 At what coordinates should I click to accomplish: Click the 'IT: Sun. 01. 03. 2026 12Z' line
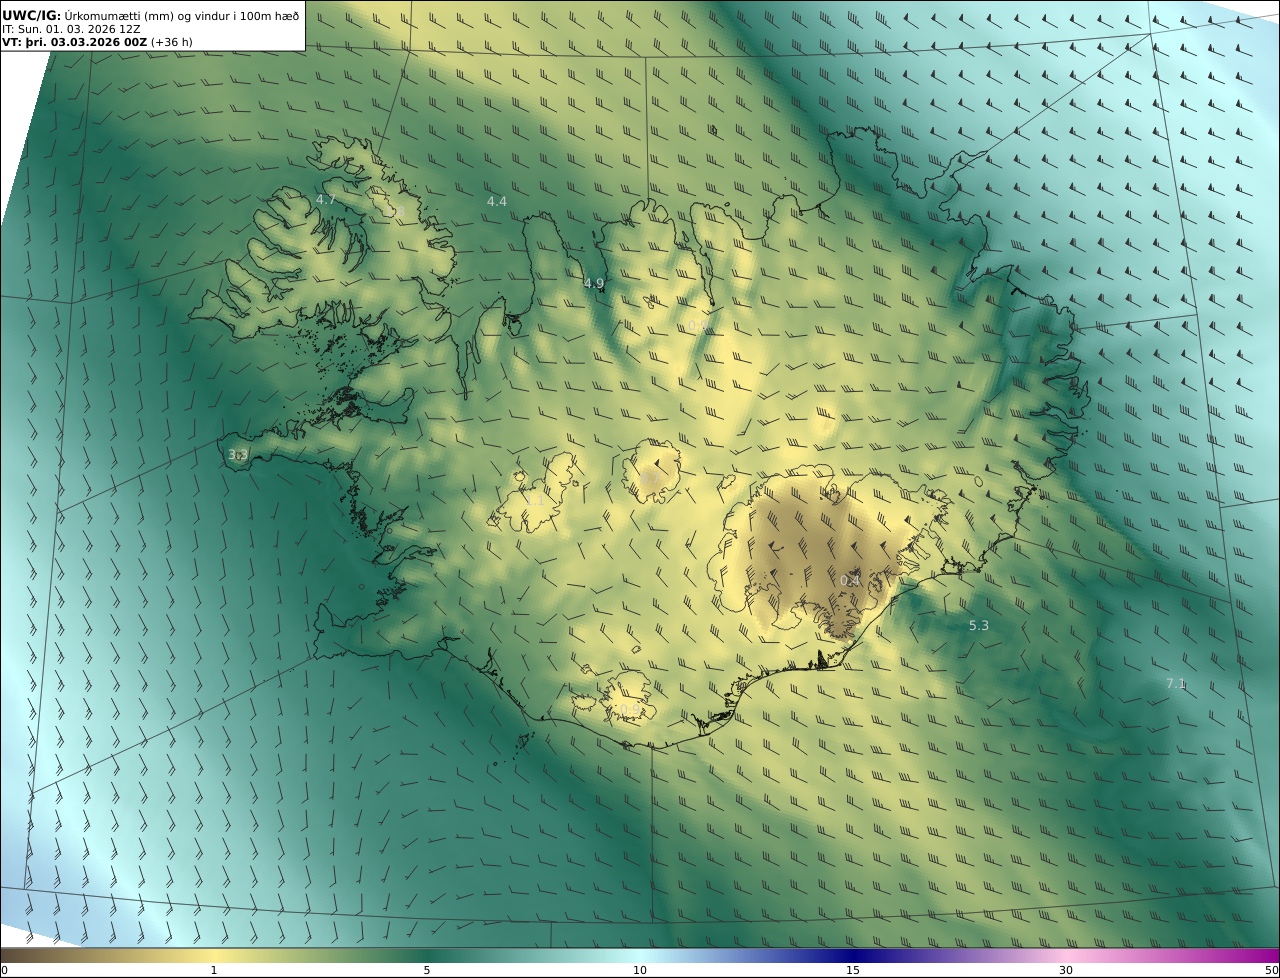click(72, 29)
